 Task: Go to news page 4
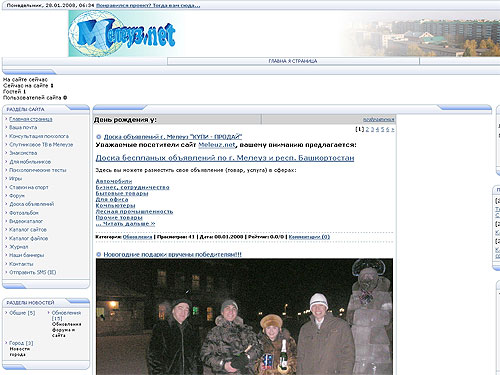click(377, 129)
